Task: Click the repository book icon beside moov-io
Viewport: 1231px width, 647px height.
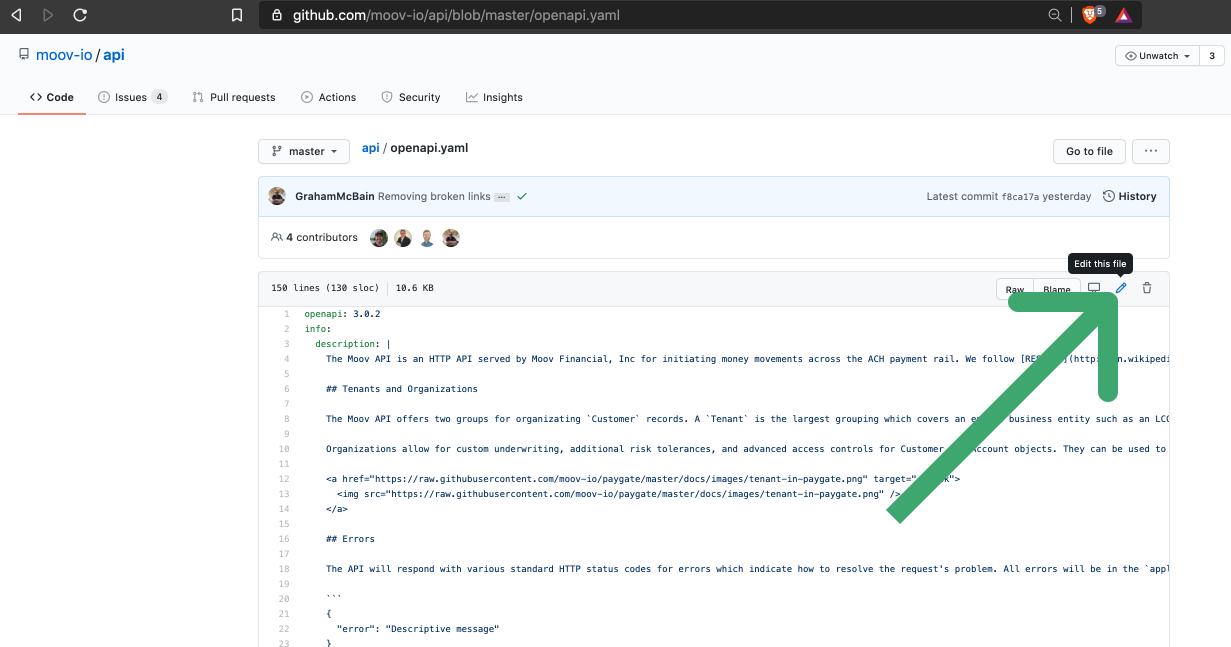Action: pyautogui.click(x=24, y=55)
